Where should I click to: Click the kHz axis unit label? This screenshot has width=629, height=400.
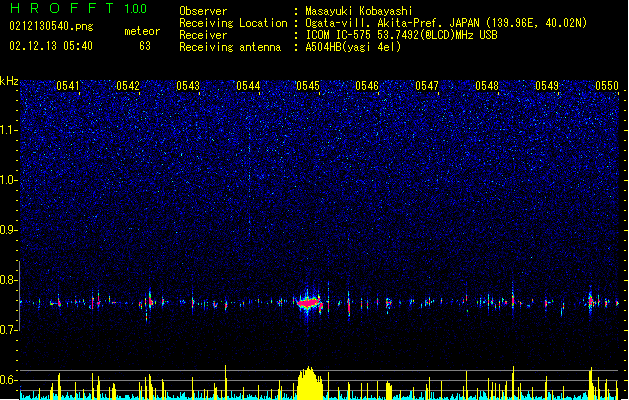[x=9, y=81]
